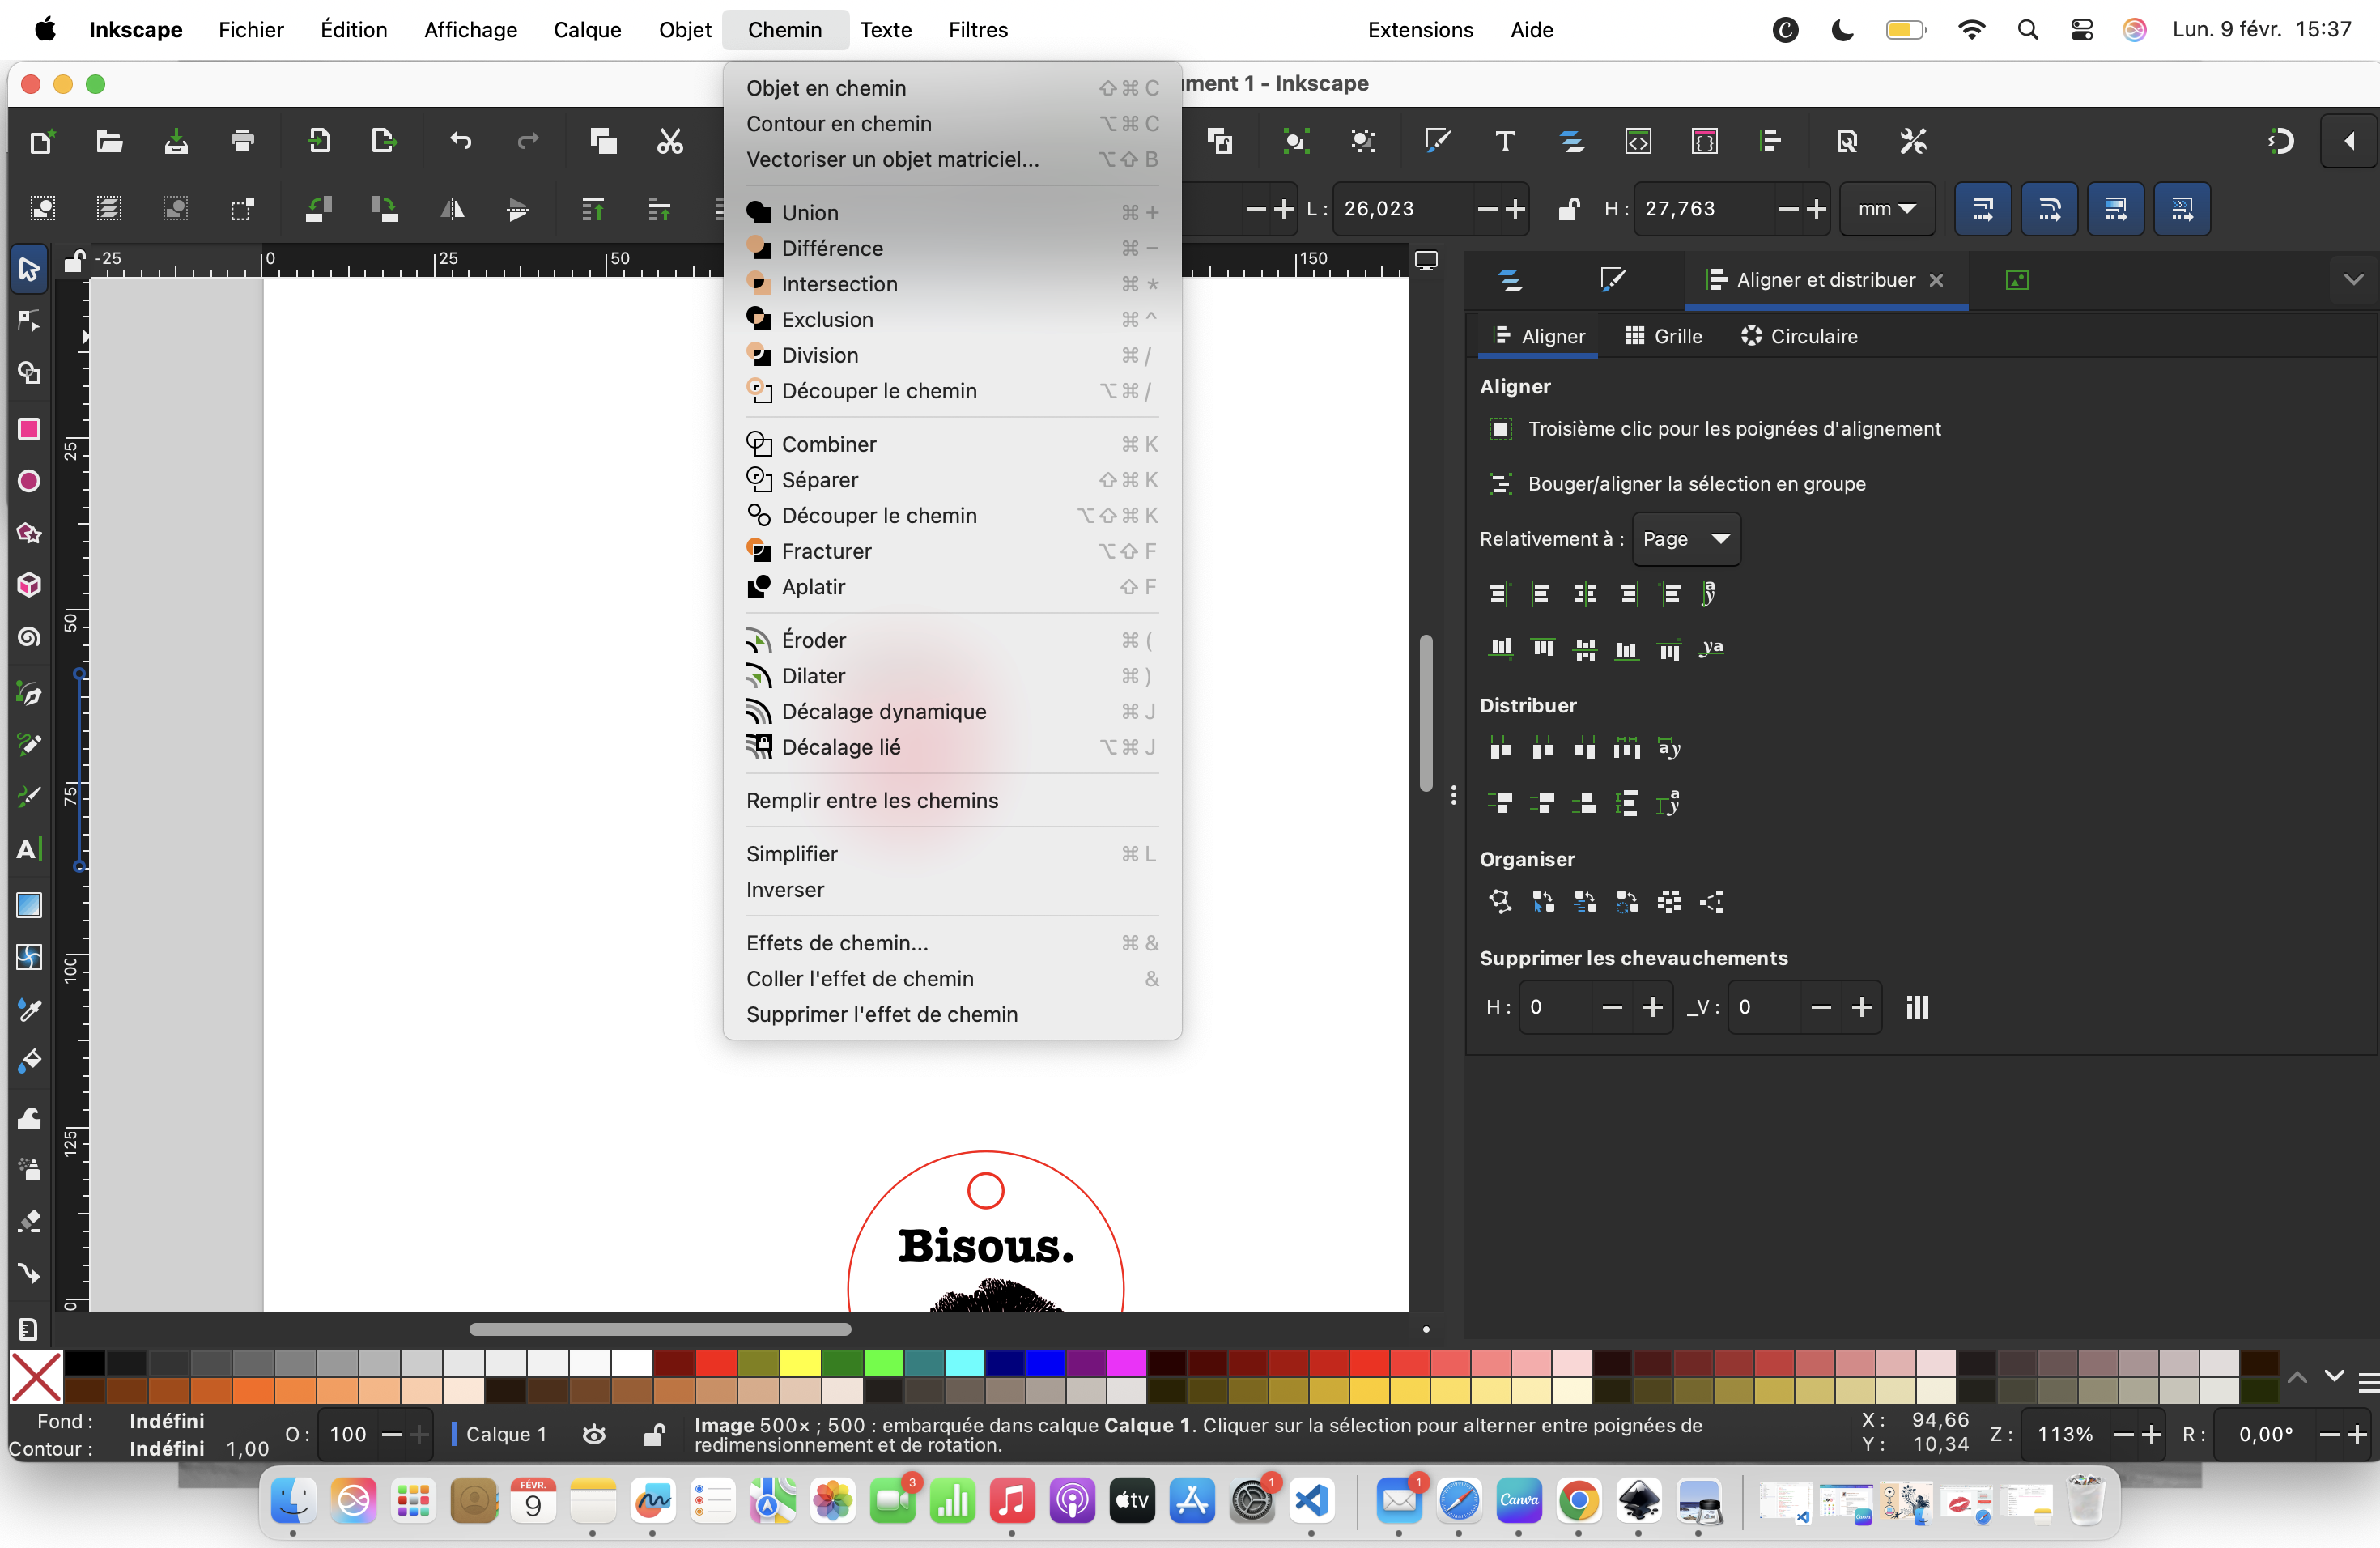Screen dimensions: 2380x1548
Task: Select the Spiral tool
Action: coord(28,637)
